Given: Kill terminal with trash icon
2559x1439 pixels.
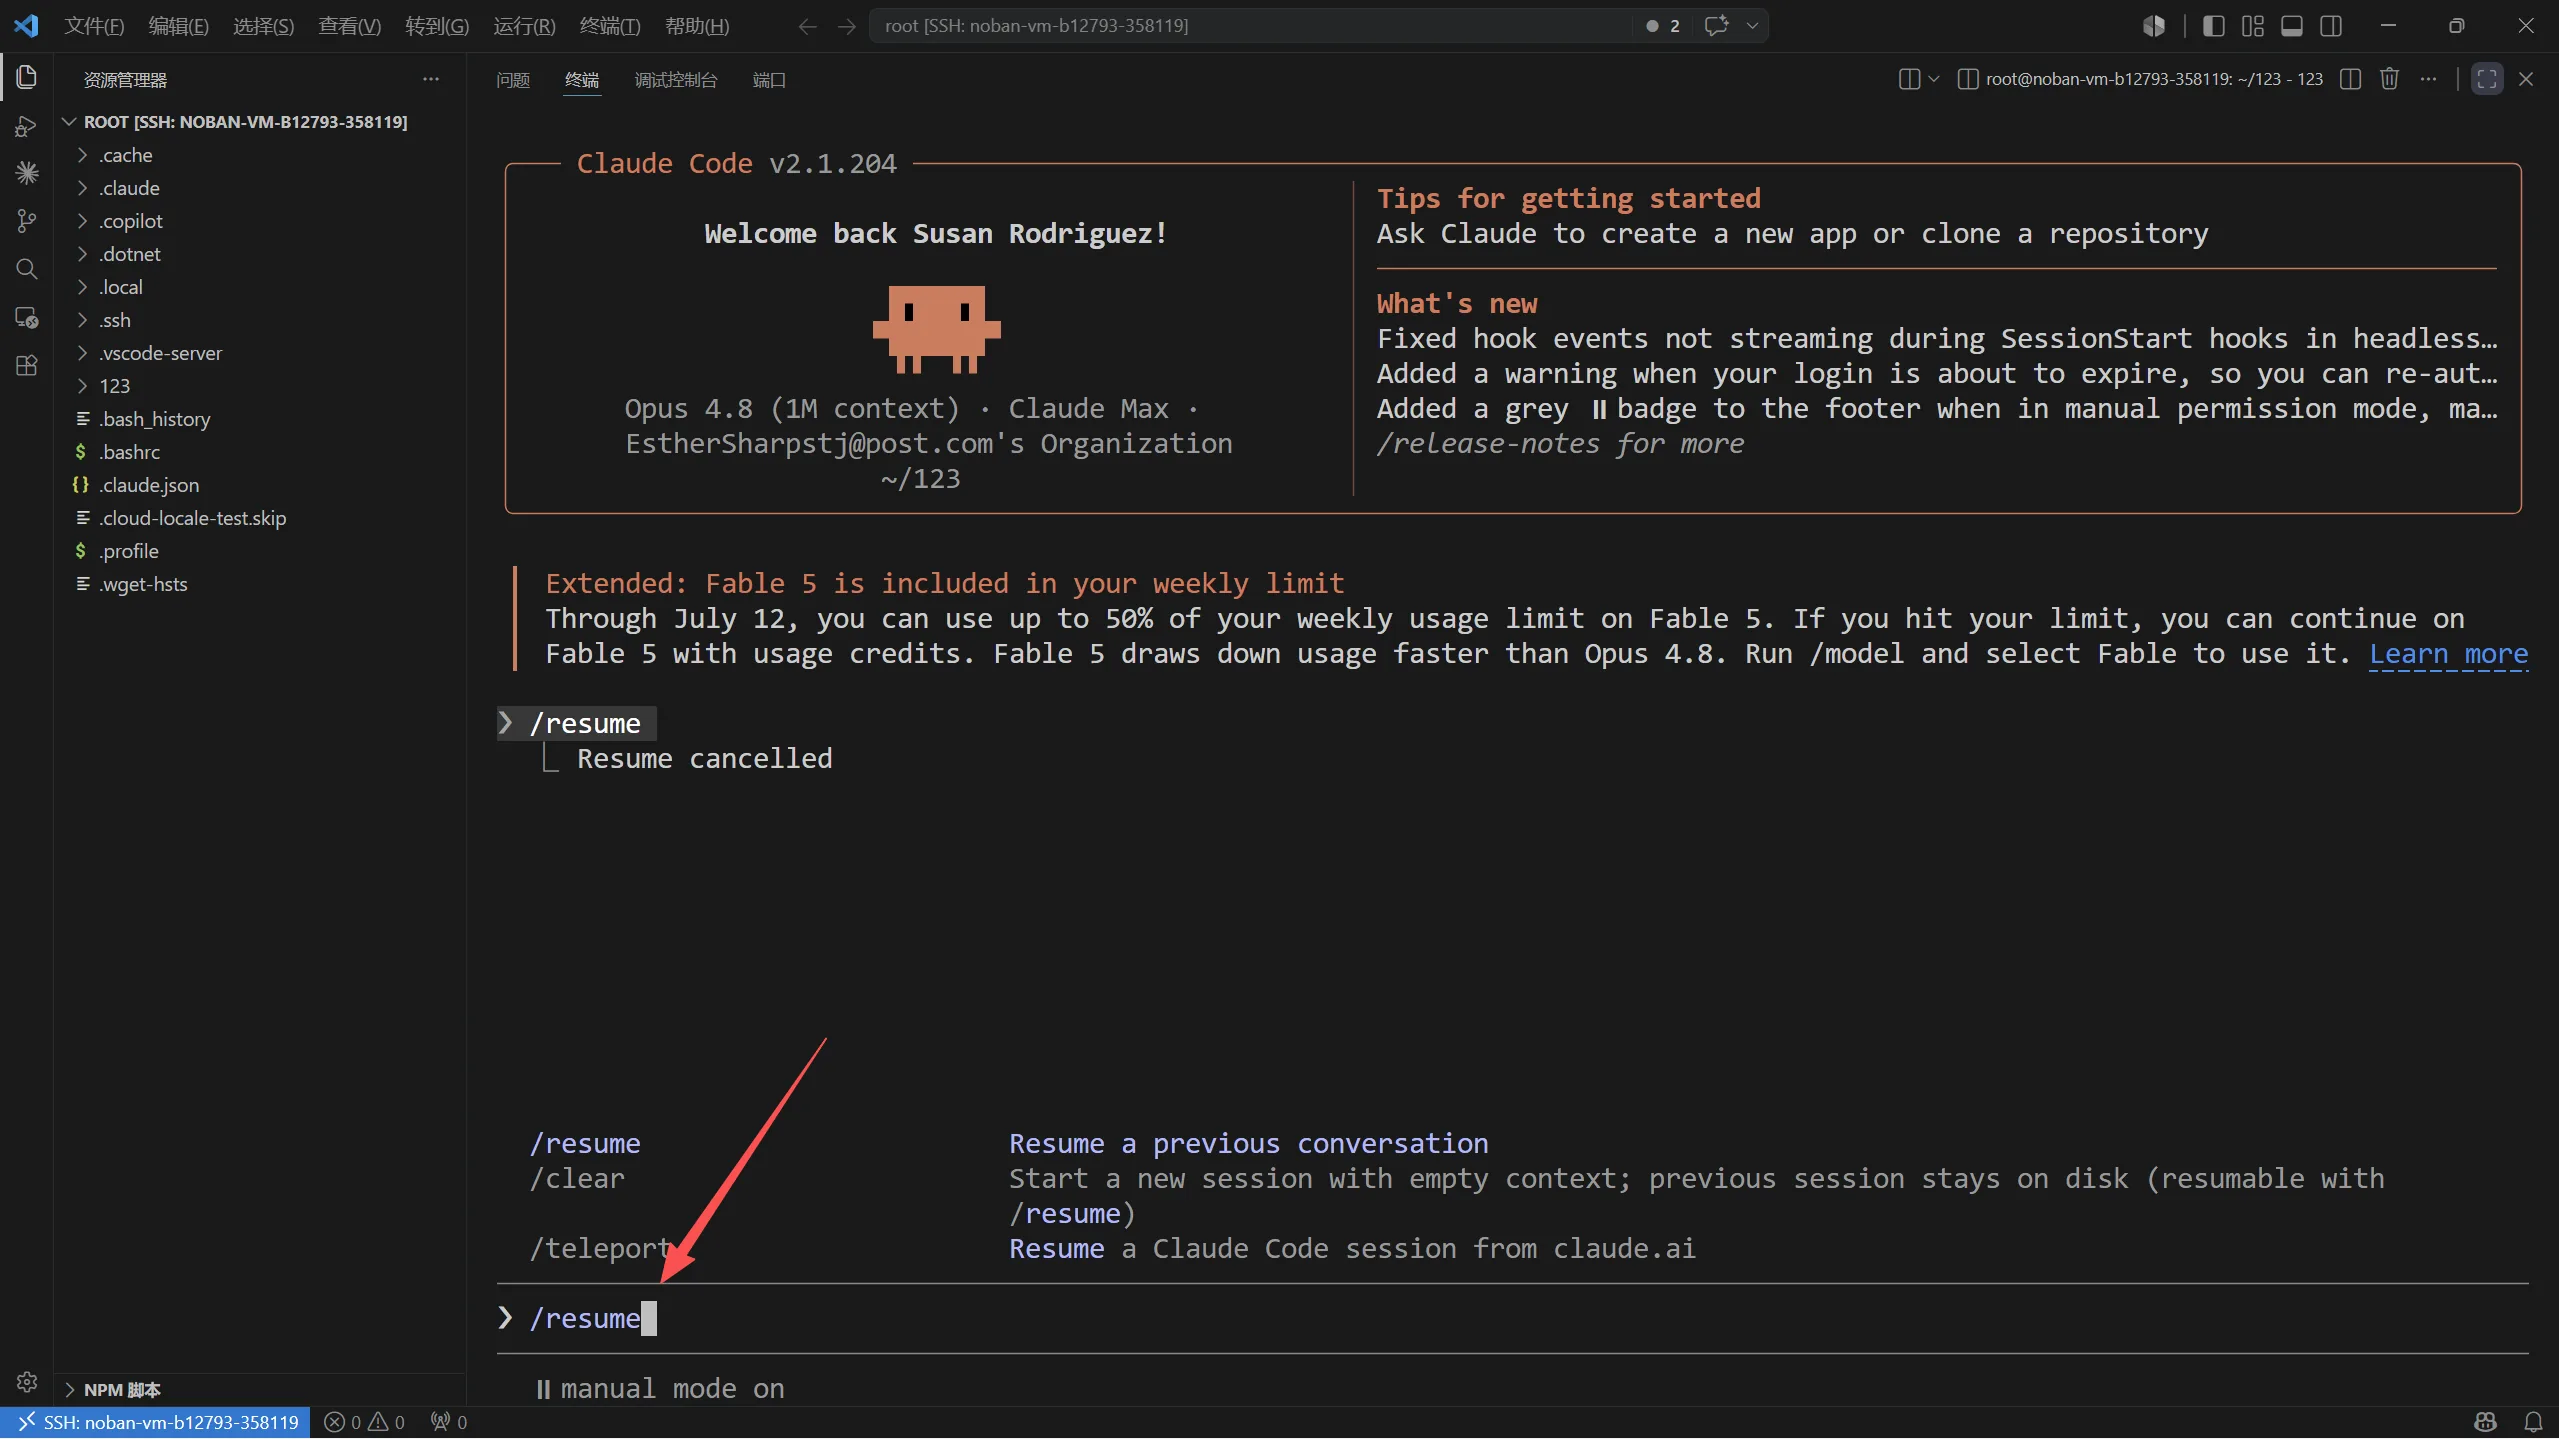Looking at the screenshot, I should (x=2389, y=79).
